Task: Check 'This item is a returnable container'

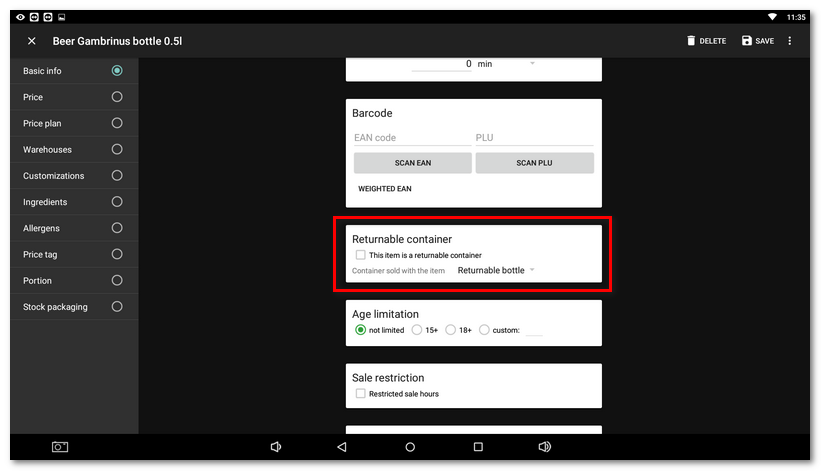Action: tap(360, 255)
